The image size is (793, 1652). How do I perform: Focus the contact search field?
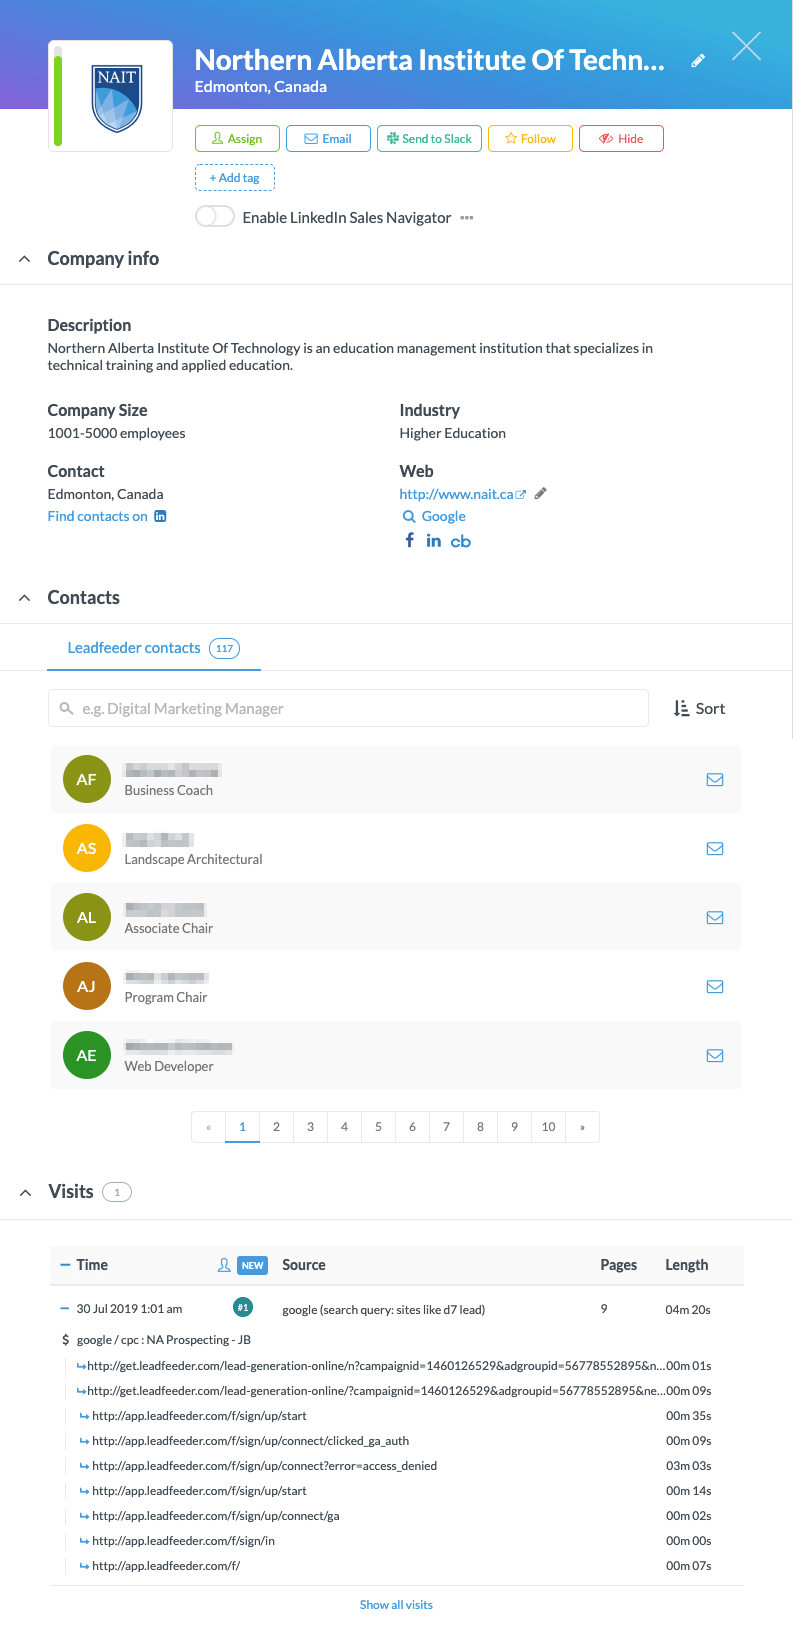click(x=348, y=708)
